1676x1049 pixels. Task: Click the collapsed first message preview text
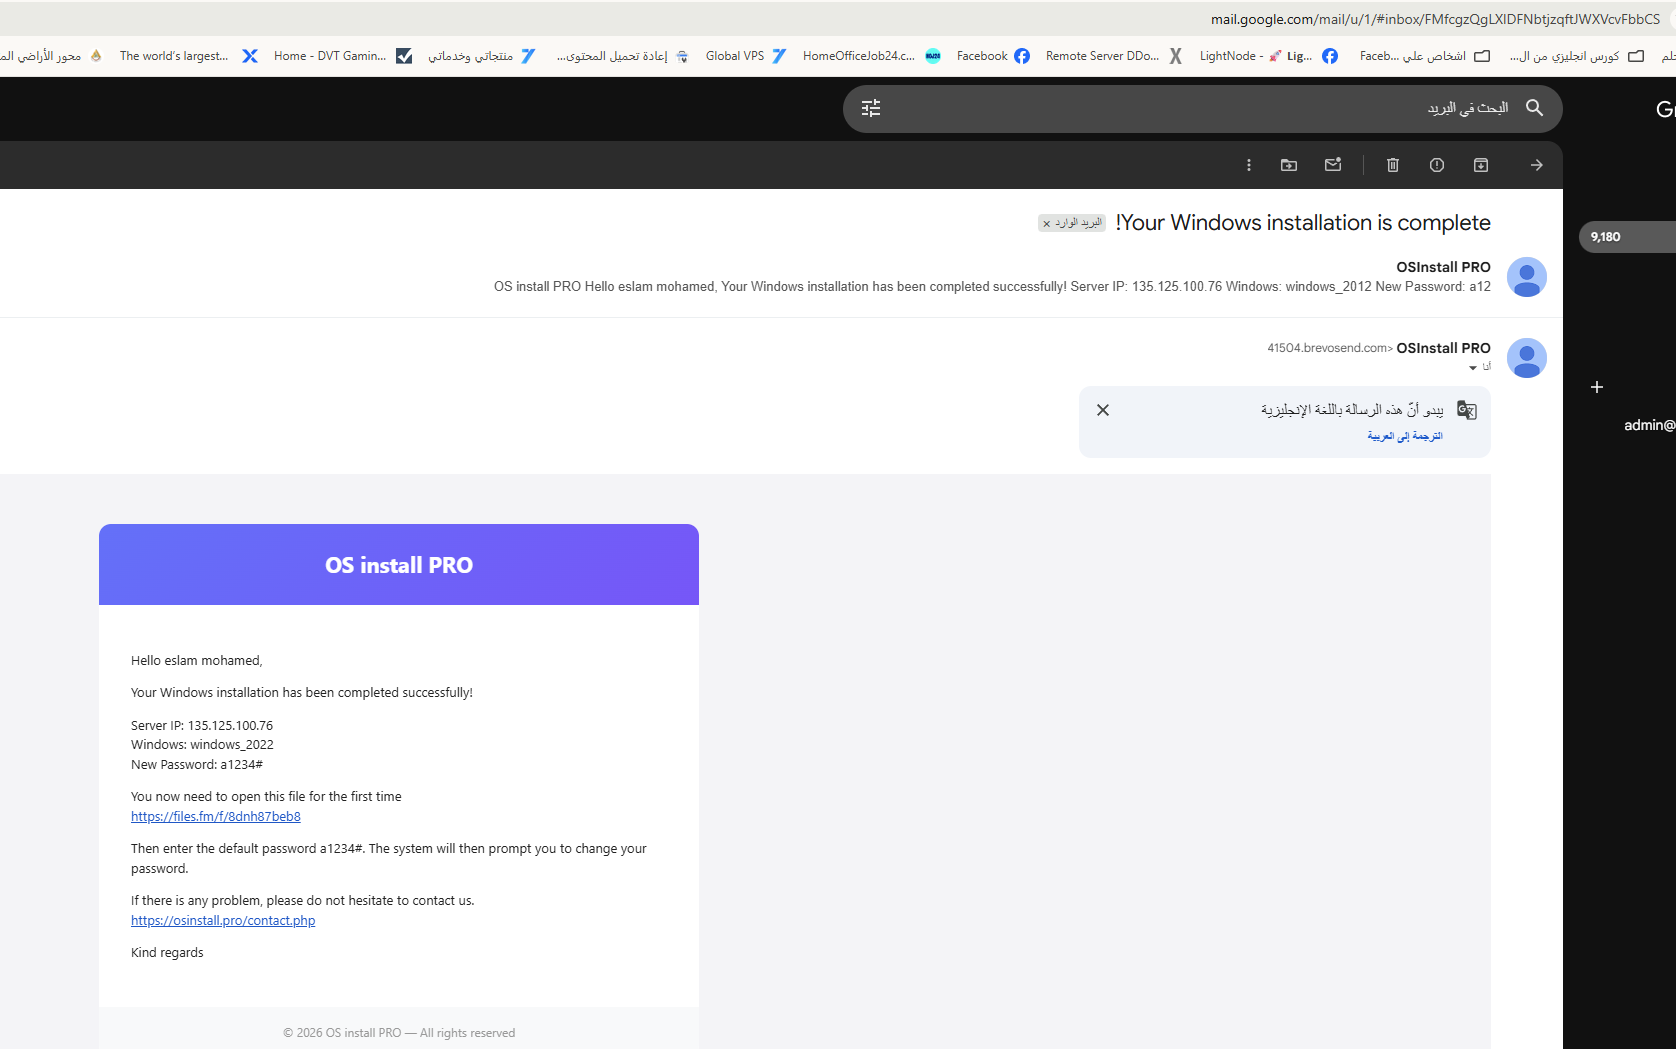992,287
